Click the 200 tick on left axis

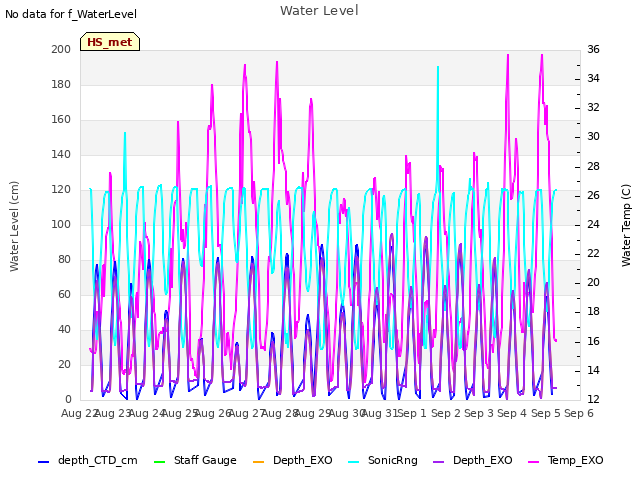click(61, 49)
